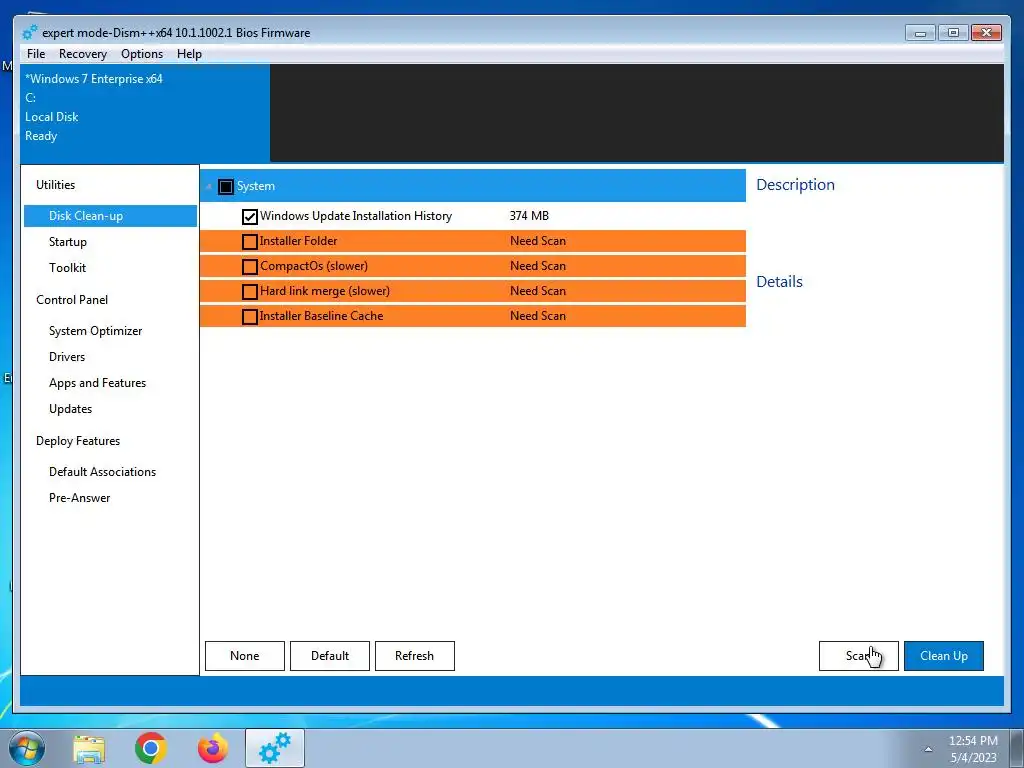The width and height of the screenshot is (1024, 768).
Task: Click the Clean Up button
Action: point(944,656)
